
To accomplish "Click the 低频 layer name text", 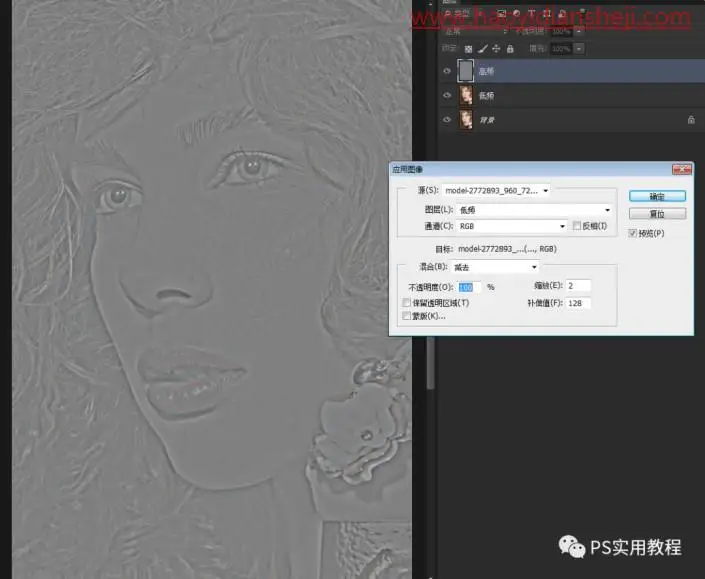I will tap(486, 96).
